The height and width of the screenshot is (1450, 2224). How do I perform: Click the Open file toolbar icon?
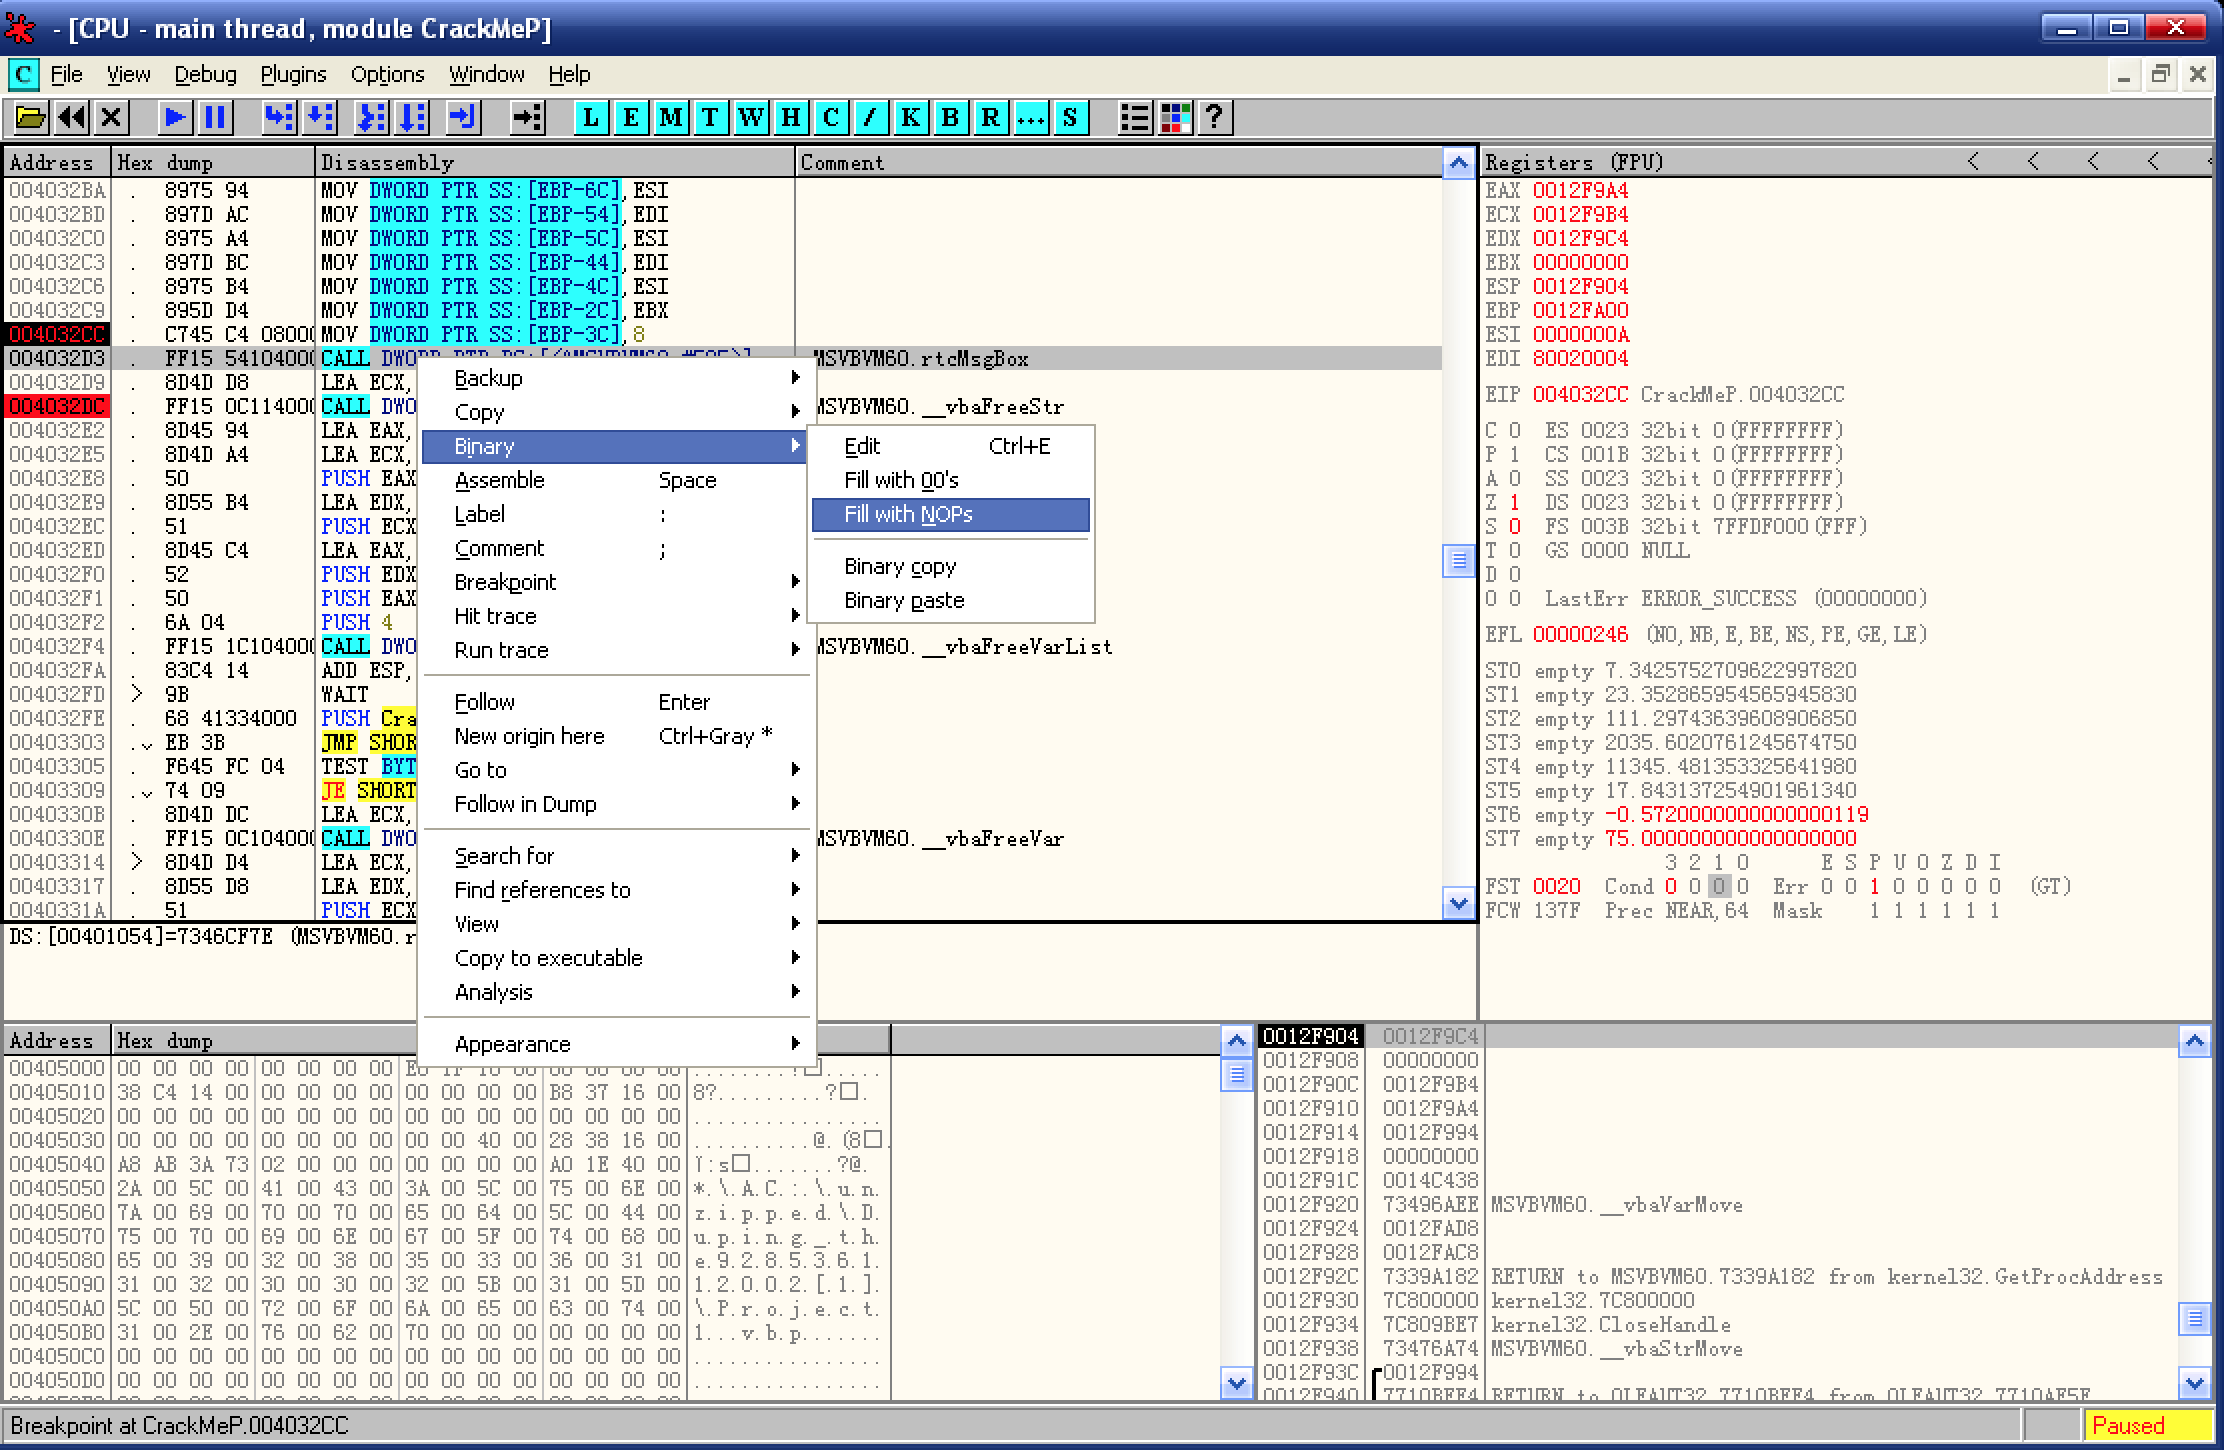[31, 118]
